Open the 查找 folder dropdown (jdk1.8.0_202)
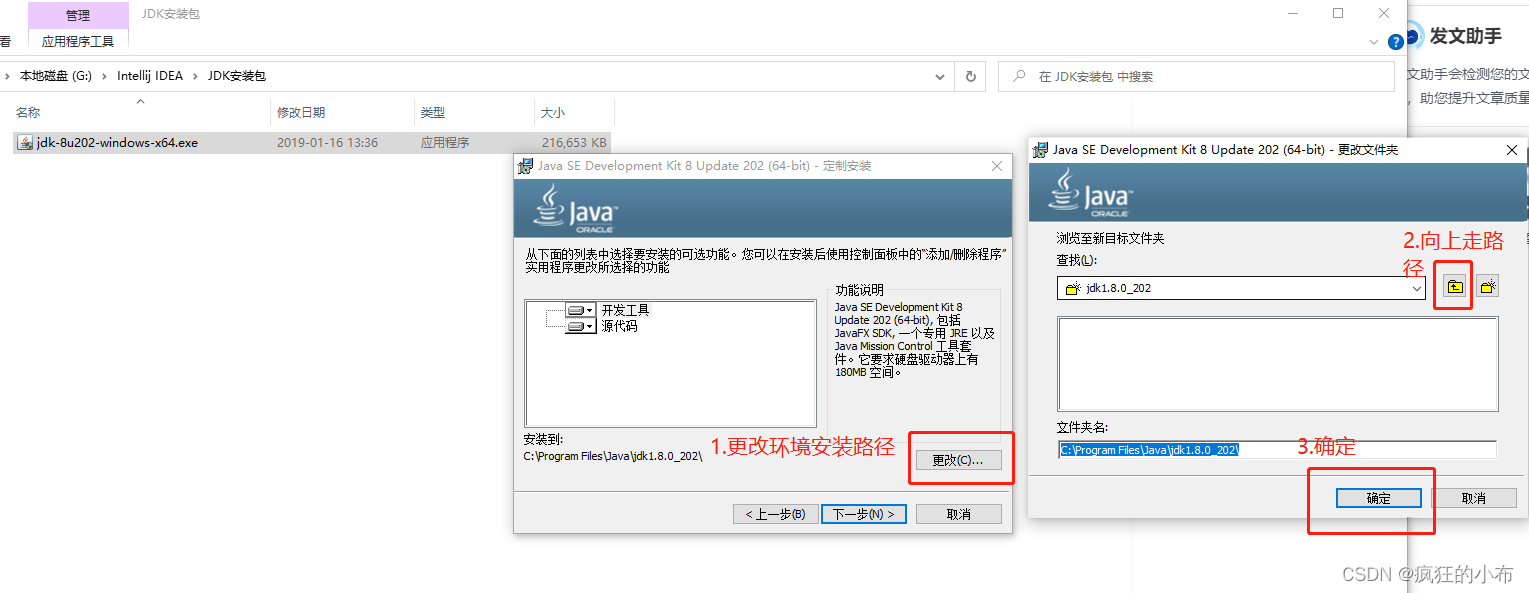 (x=1416, y=288)
